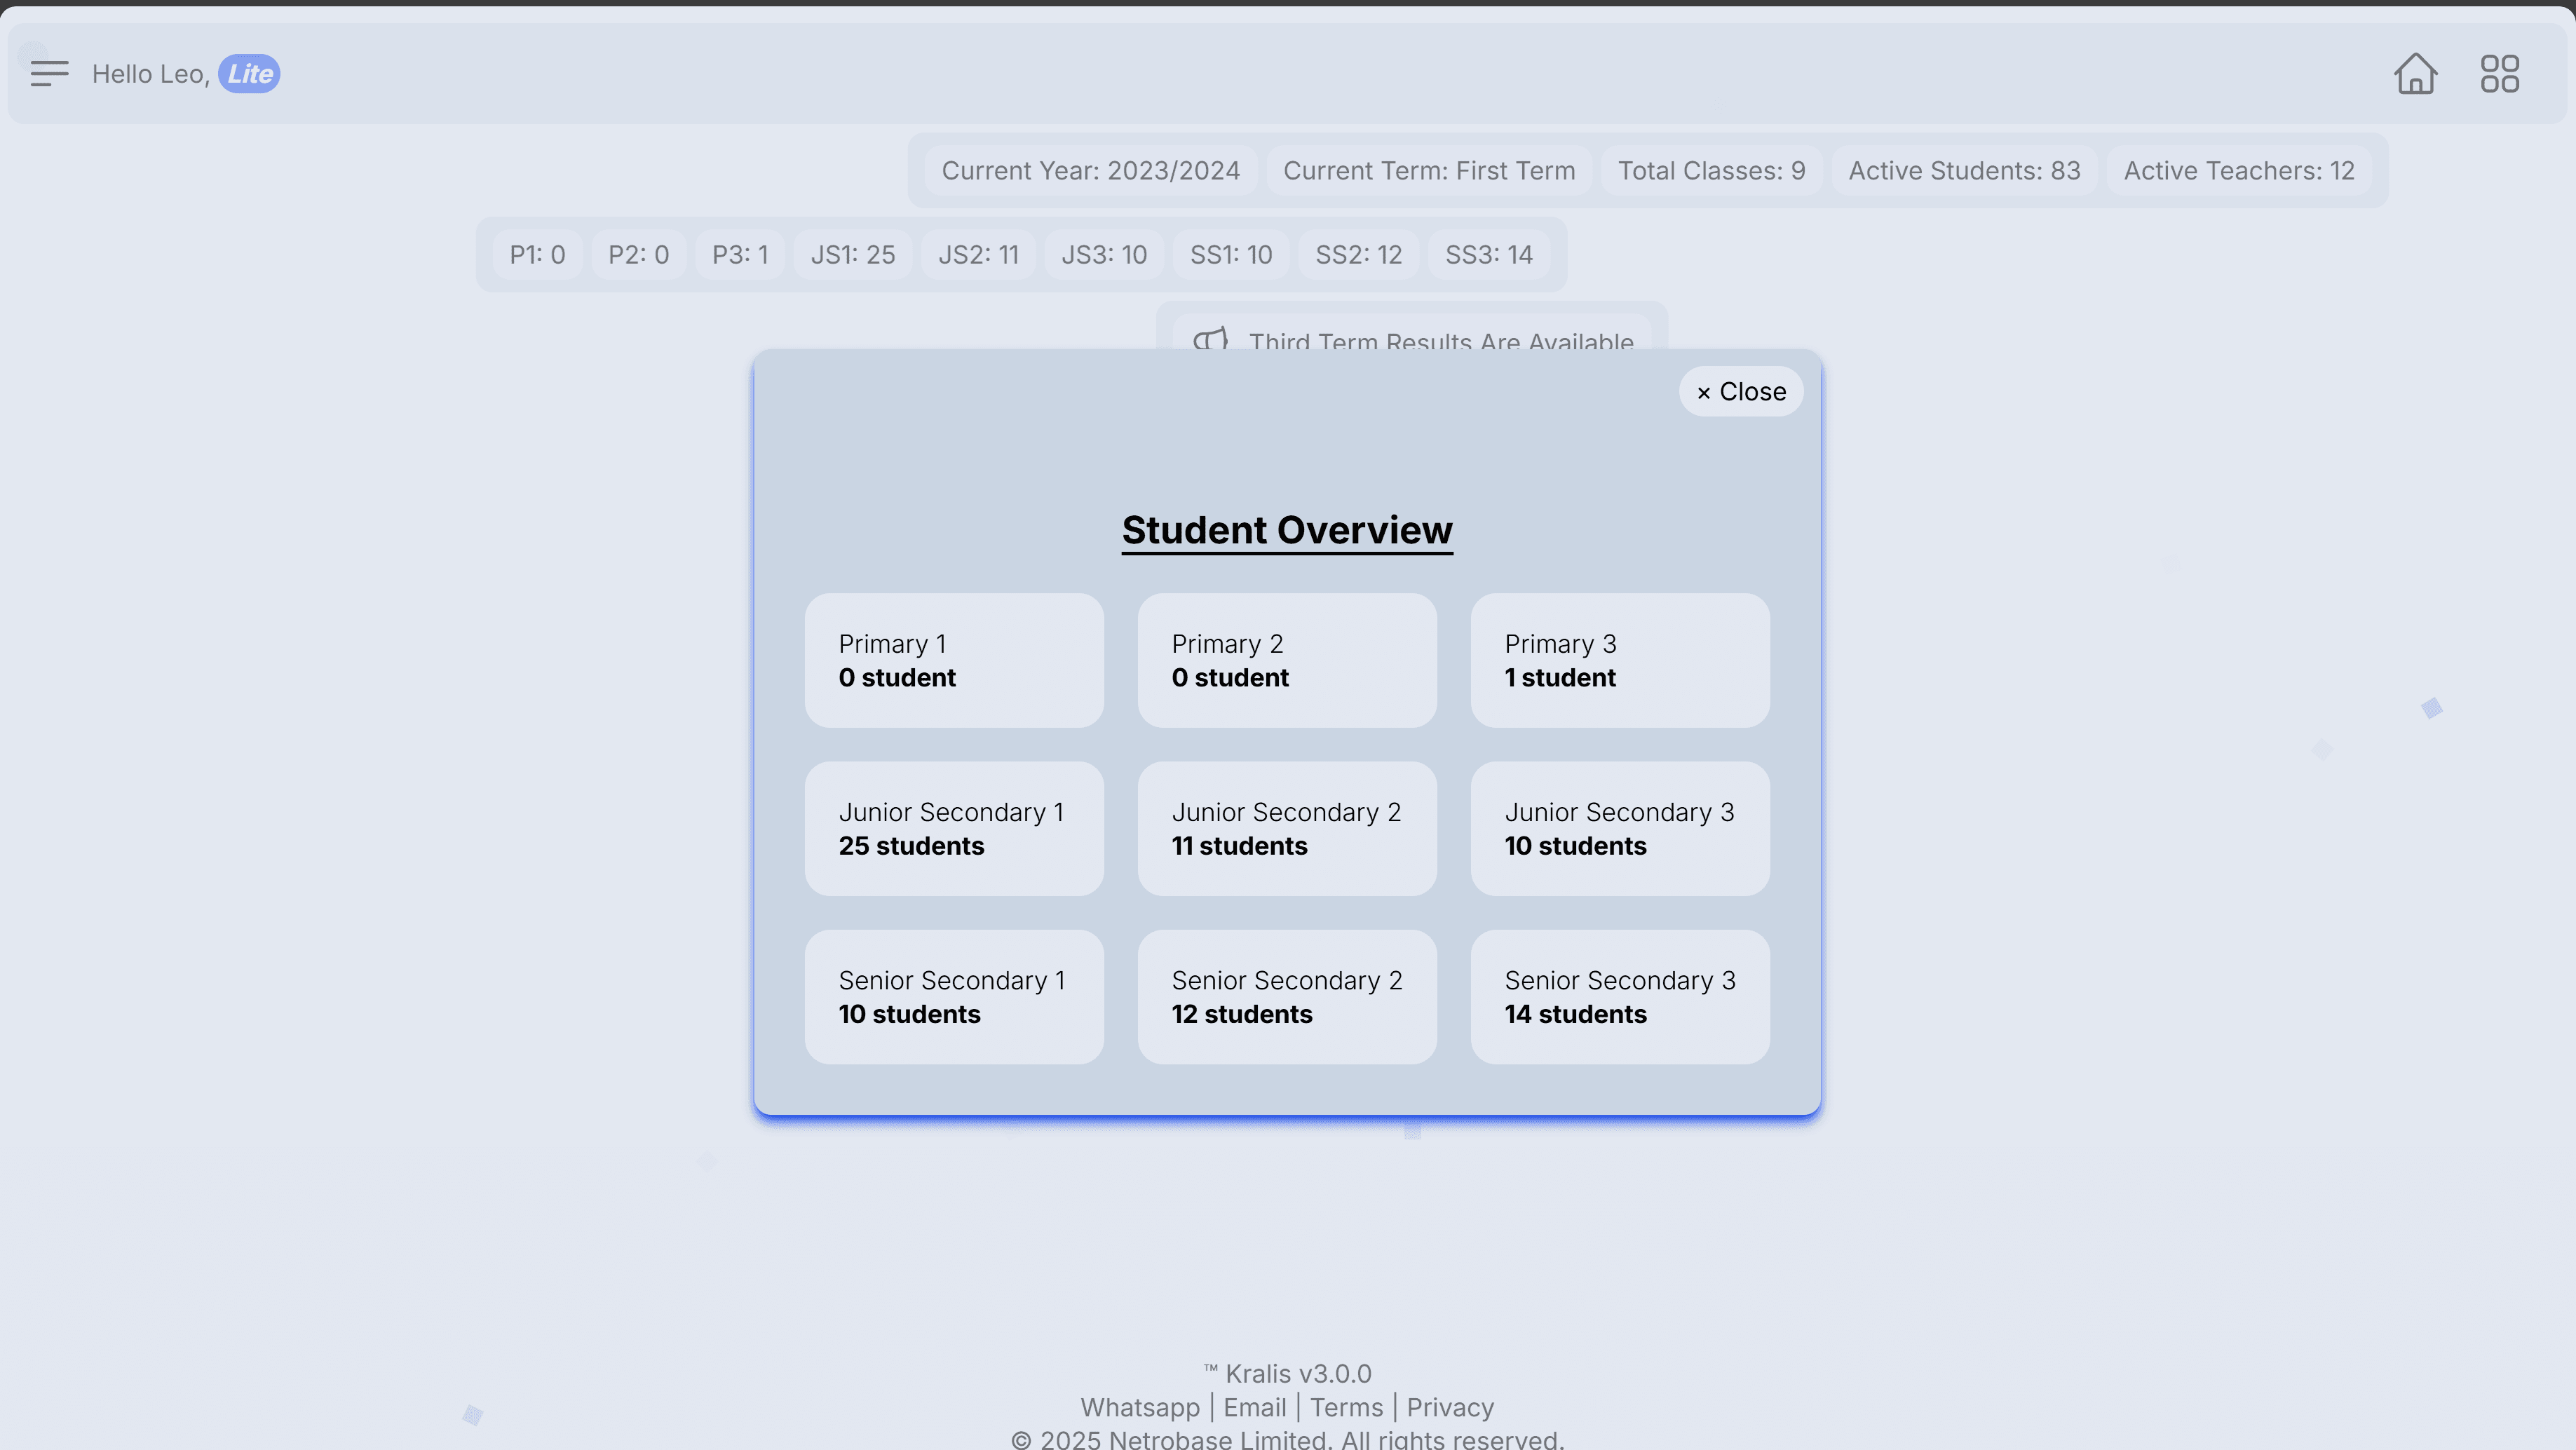
Task: Click the Active Teachers: 12 chip
Action: [x=2239, y=170]
